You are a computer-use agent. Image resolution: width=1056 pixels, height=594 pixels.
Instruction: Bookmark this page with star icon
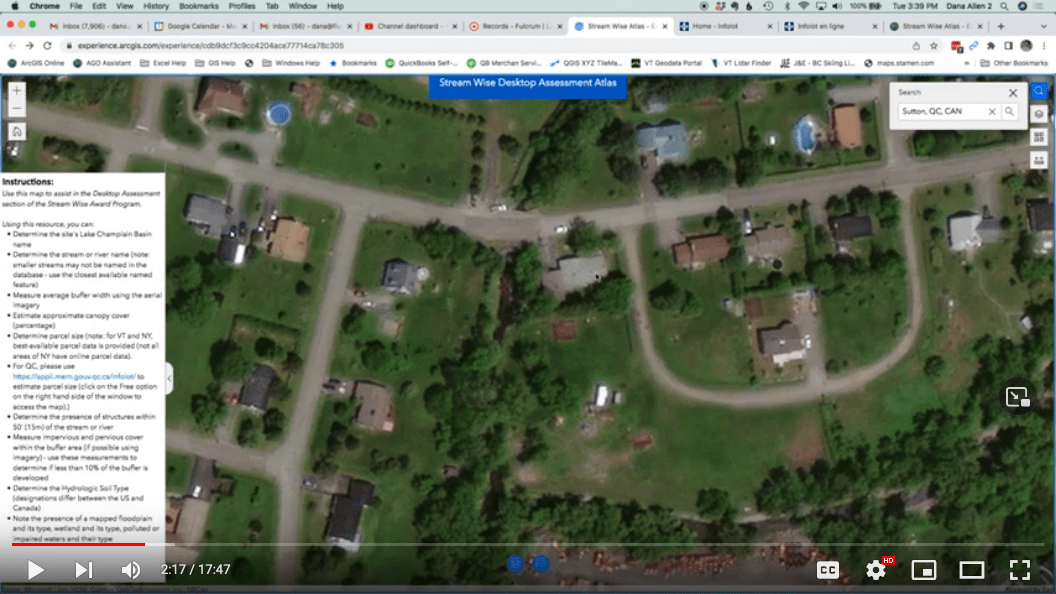coord(933,46)
